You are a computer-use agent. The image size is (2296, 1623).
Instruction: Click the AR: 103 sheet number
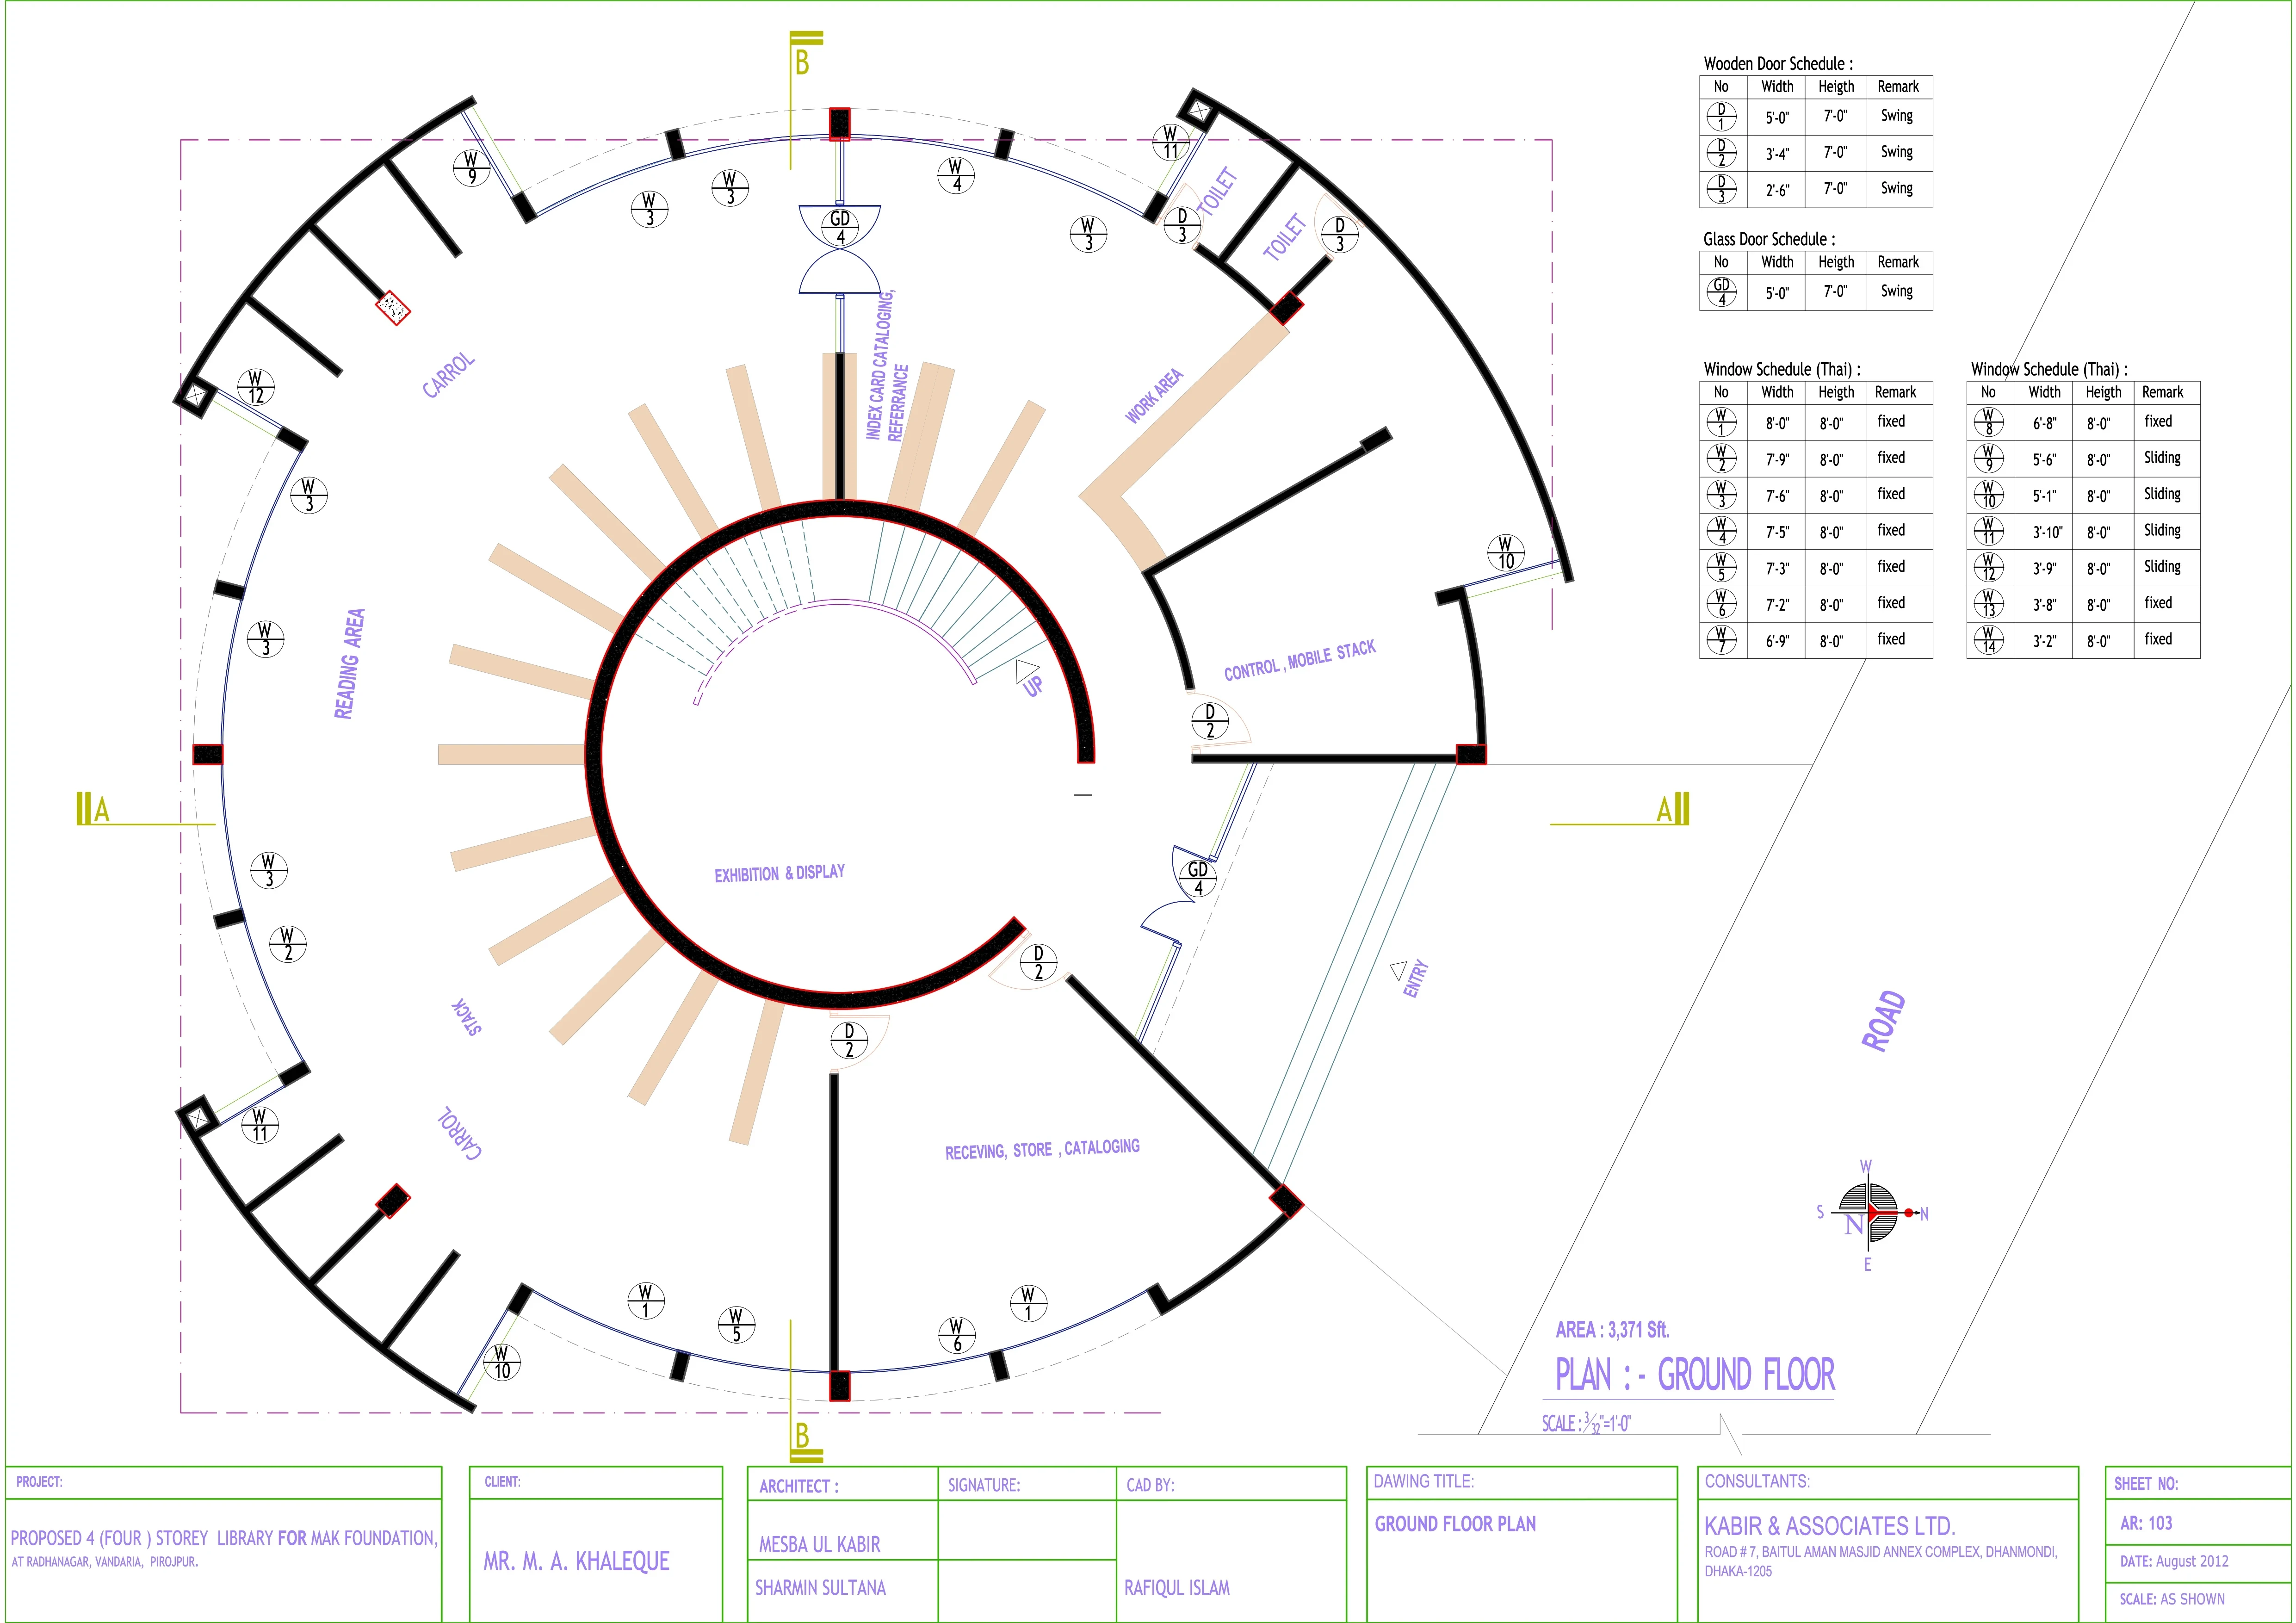coord(2146,1523)
